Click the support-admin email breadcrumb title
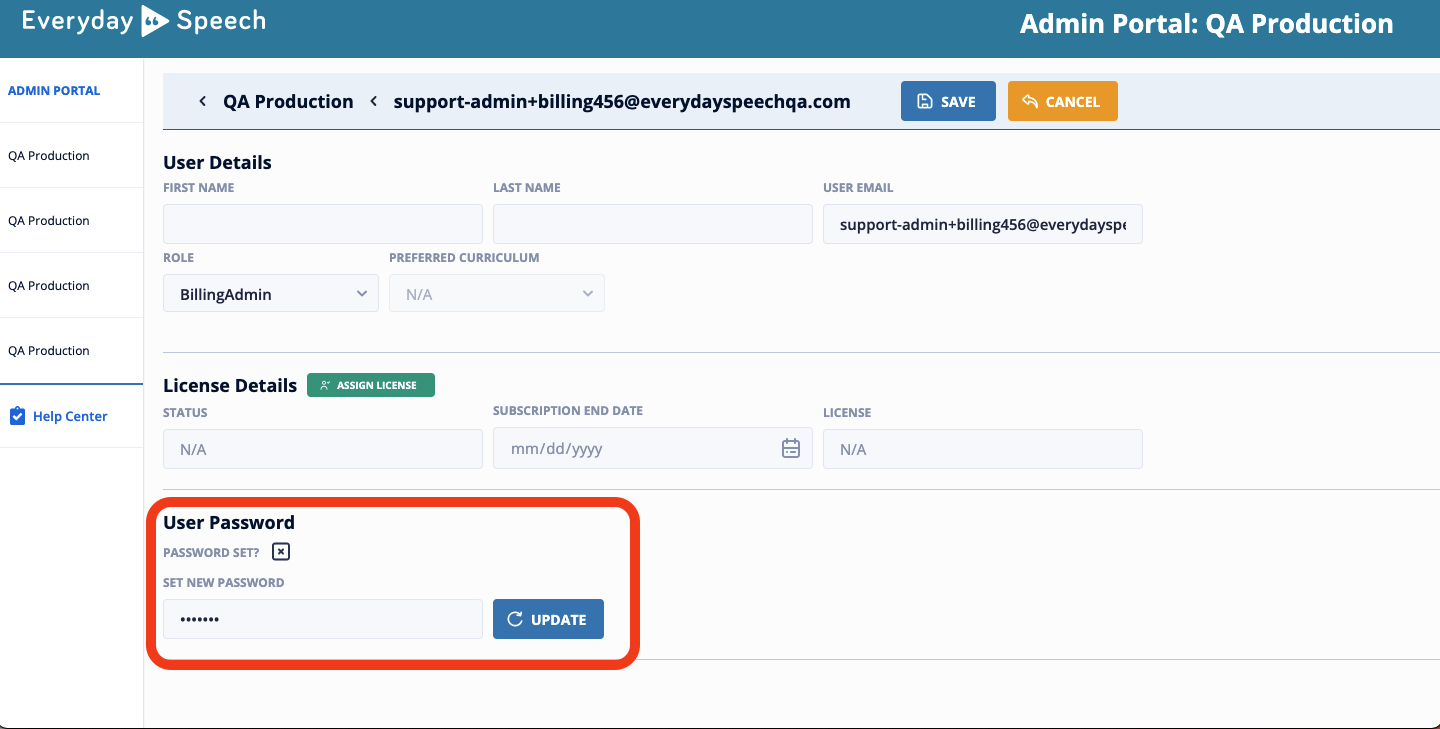Image resolution: width=1440 pixels, height=729 pixels. (622, 101)
